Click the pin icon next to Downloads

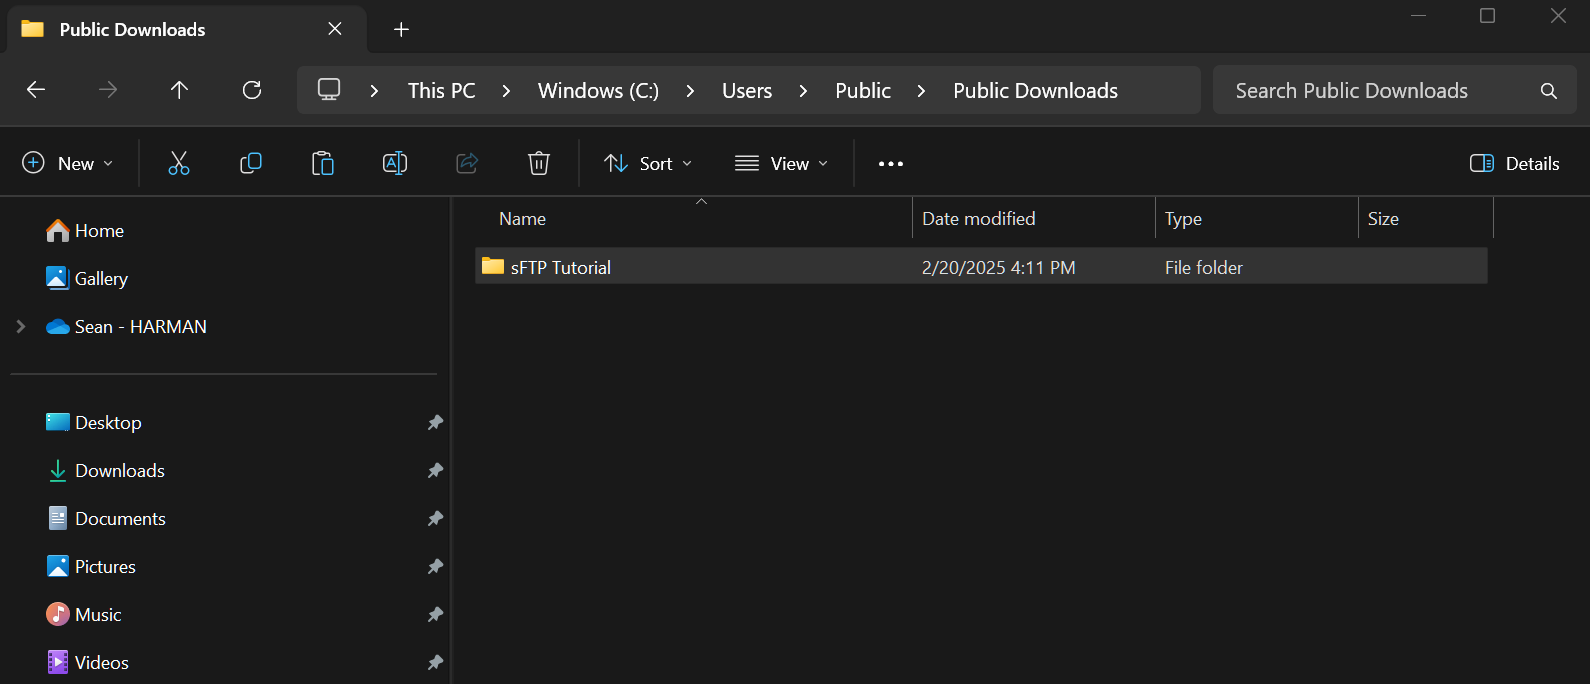(435, 471)
